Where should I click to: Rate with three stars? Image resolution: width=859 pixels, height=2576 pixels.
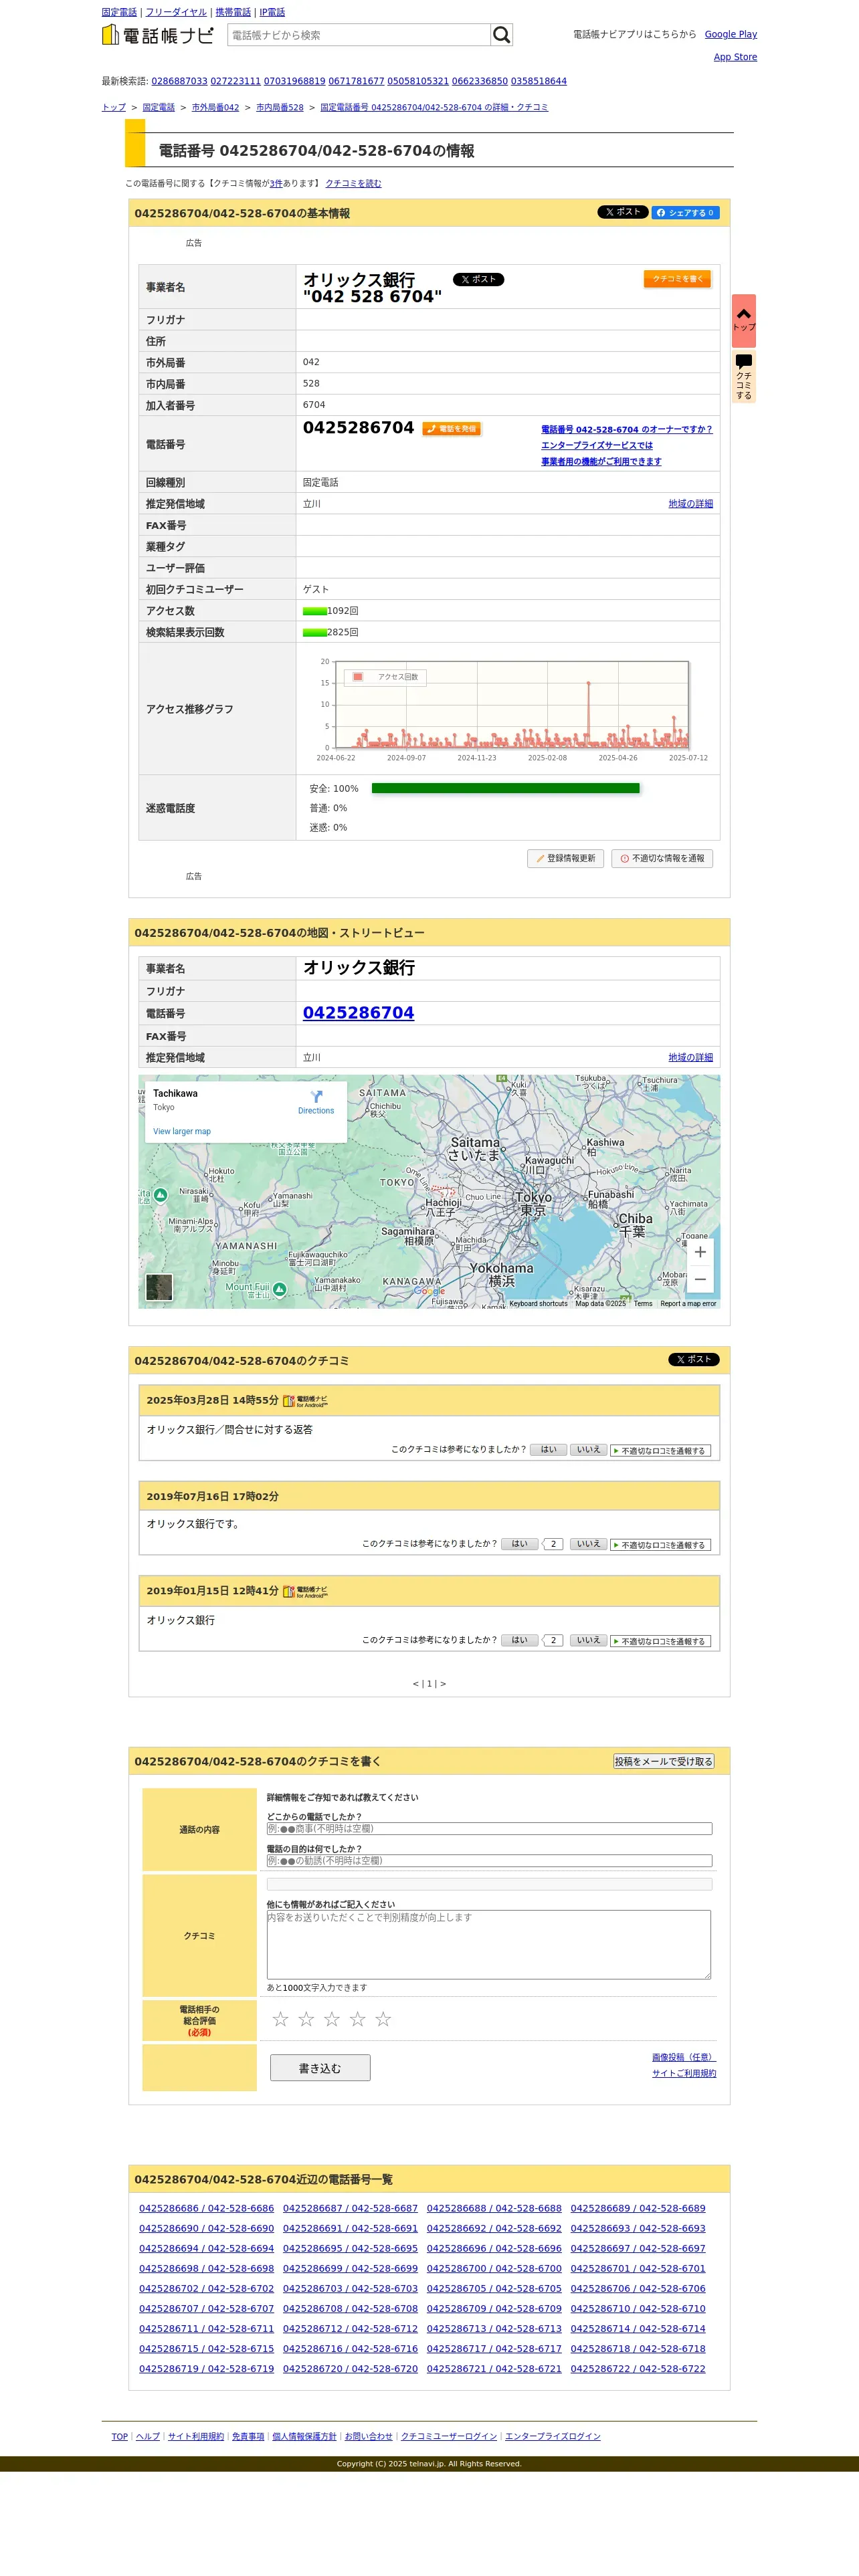point(332,2019)
